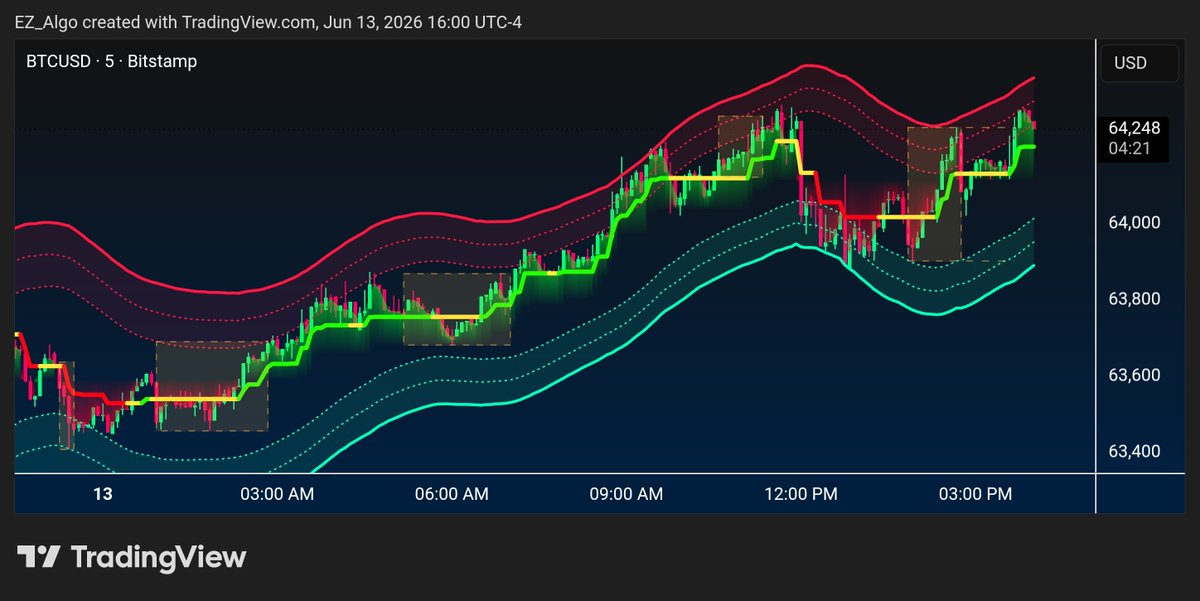Click the 03:00 PM time axis label
The height and width of the screenshot is (601, 1200).
pos(974,494)
